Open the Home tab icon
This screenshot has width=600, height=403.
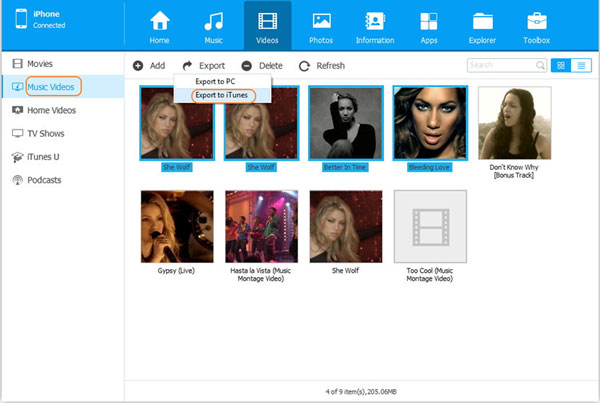pyautogui.click(x=160, y=21)
